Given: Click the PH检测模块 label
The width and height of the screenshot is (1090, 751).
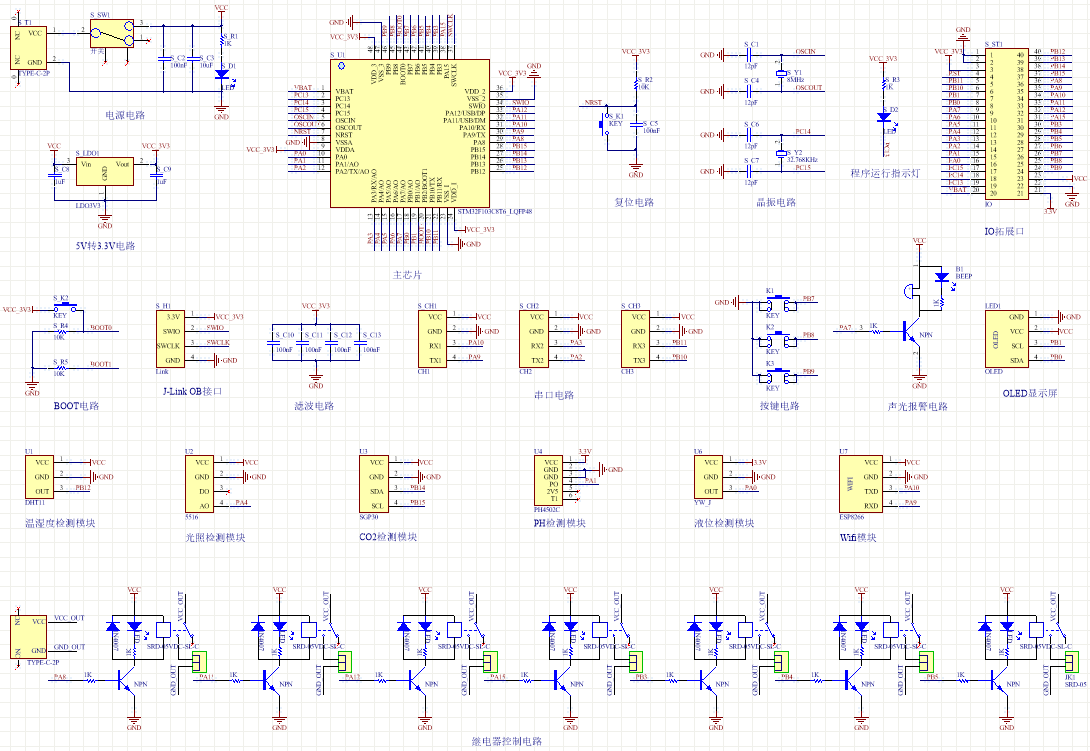Looking at the screenshot, I should 560,523.
